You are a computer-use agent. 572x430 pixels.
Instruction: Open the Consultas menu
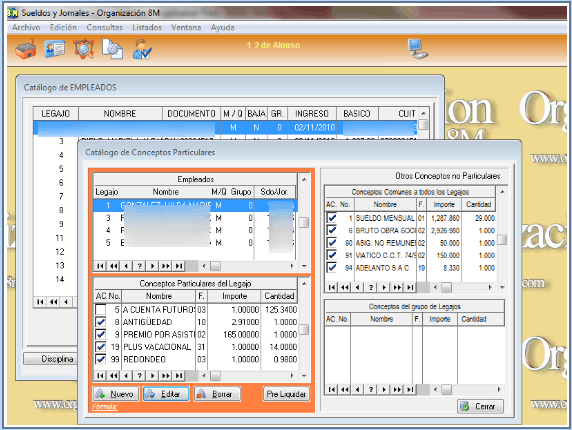[104, 27]
